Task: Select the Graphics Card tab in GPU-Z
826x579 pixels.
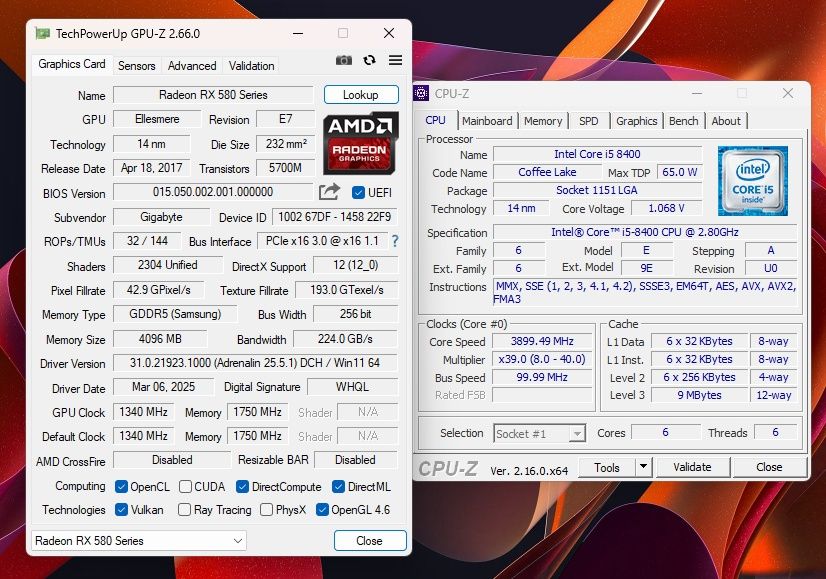Action: pyautogui.click(x=72, y=64)
